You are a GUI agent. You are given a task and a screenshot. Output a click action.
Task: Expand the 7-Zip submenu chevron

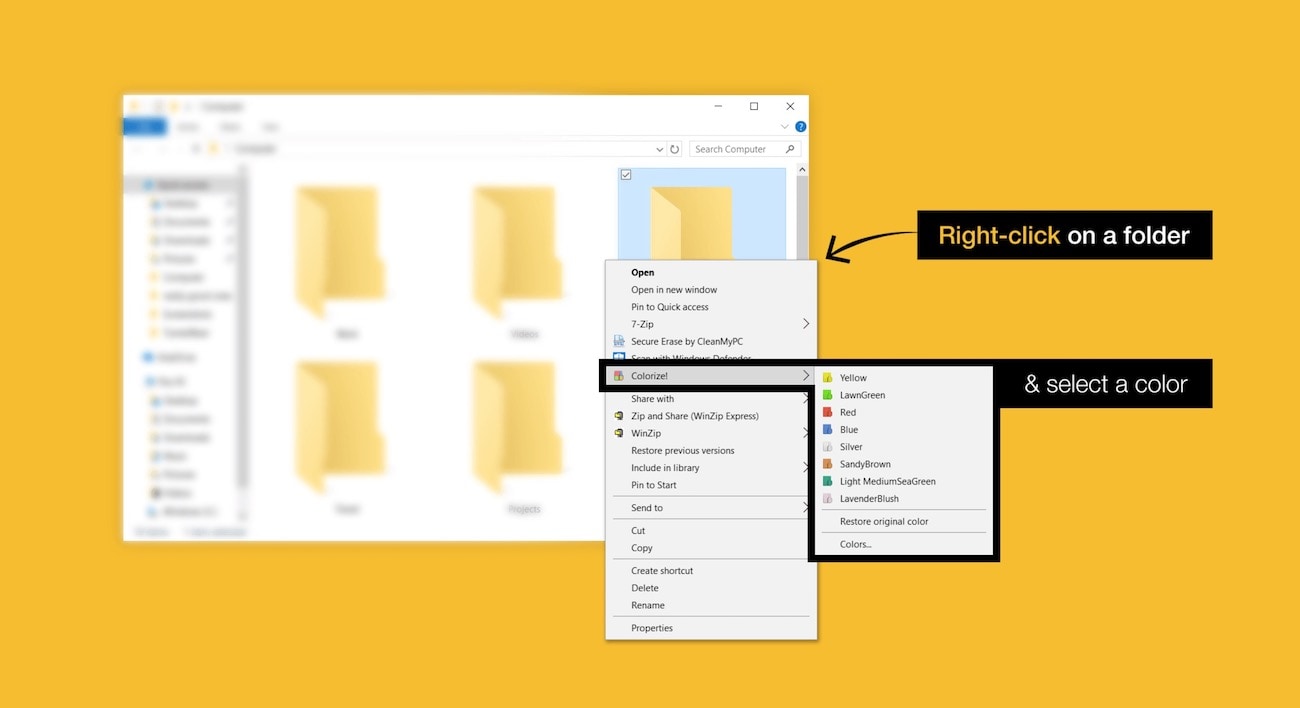pyautogui.click(x=806, y=324)
